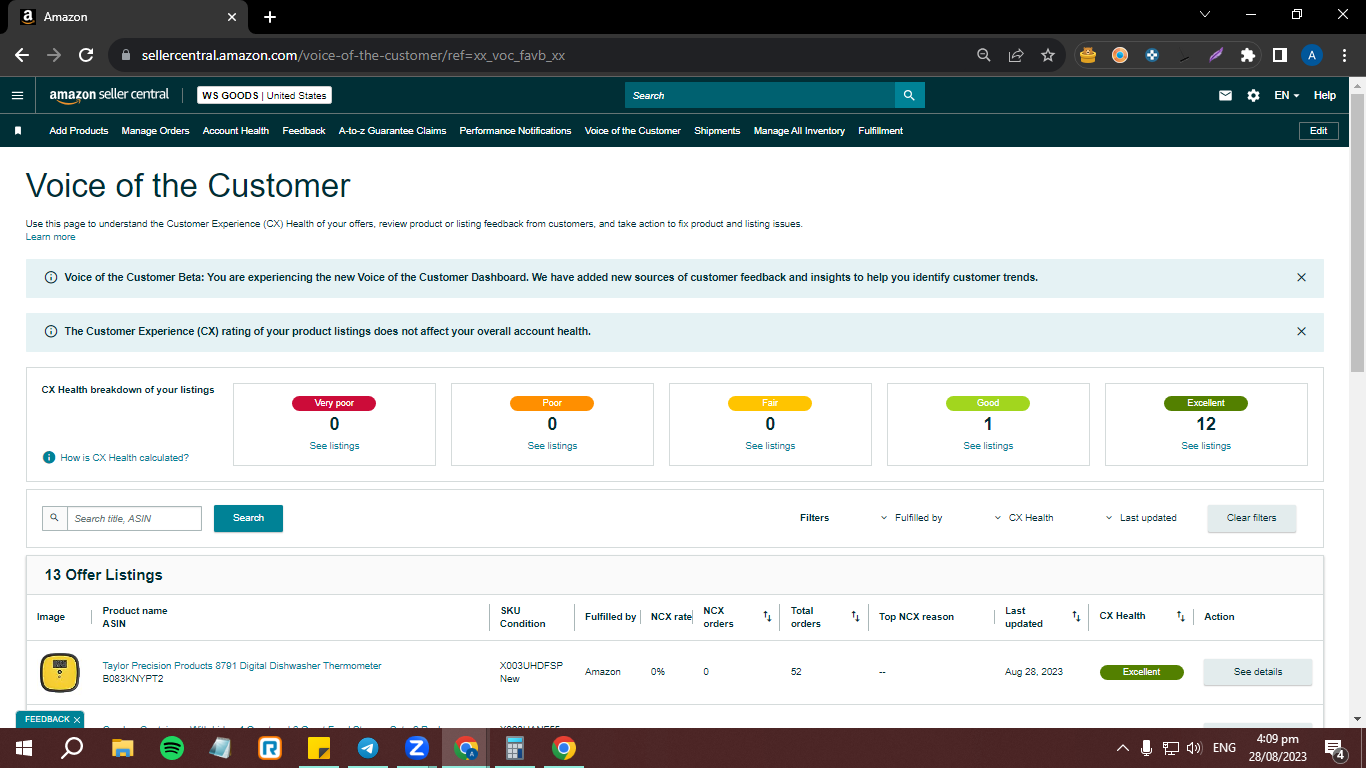Open the EN language dropdown
Viewport: 1366px width, 768px height.
click(1287, 95)
